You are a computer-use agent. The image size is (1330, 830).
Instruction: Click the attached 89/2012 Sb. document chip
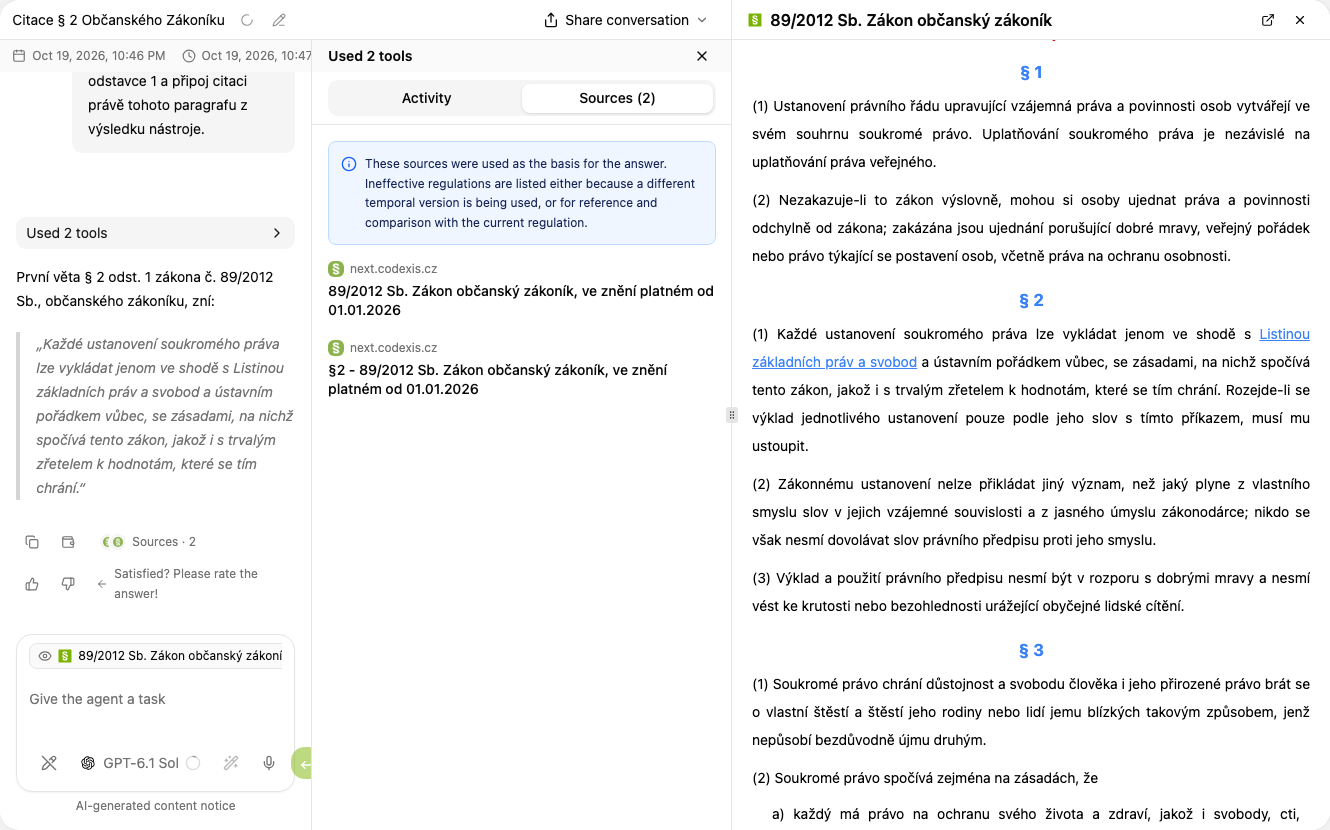tap(157, 656)
